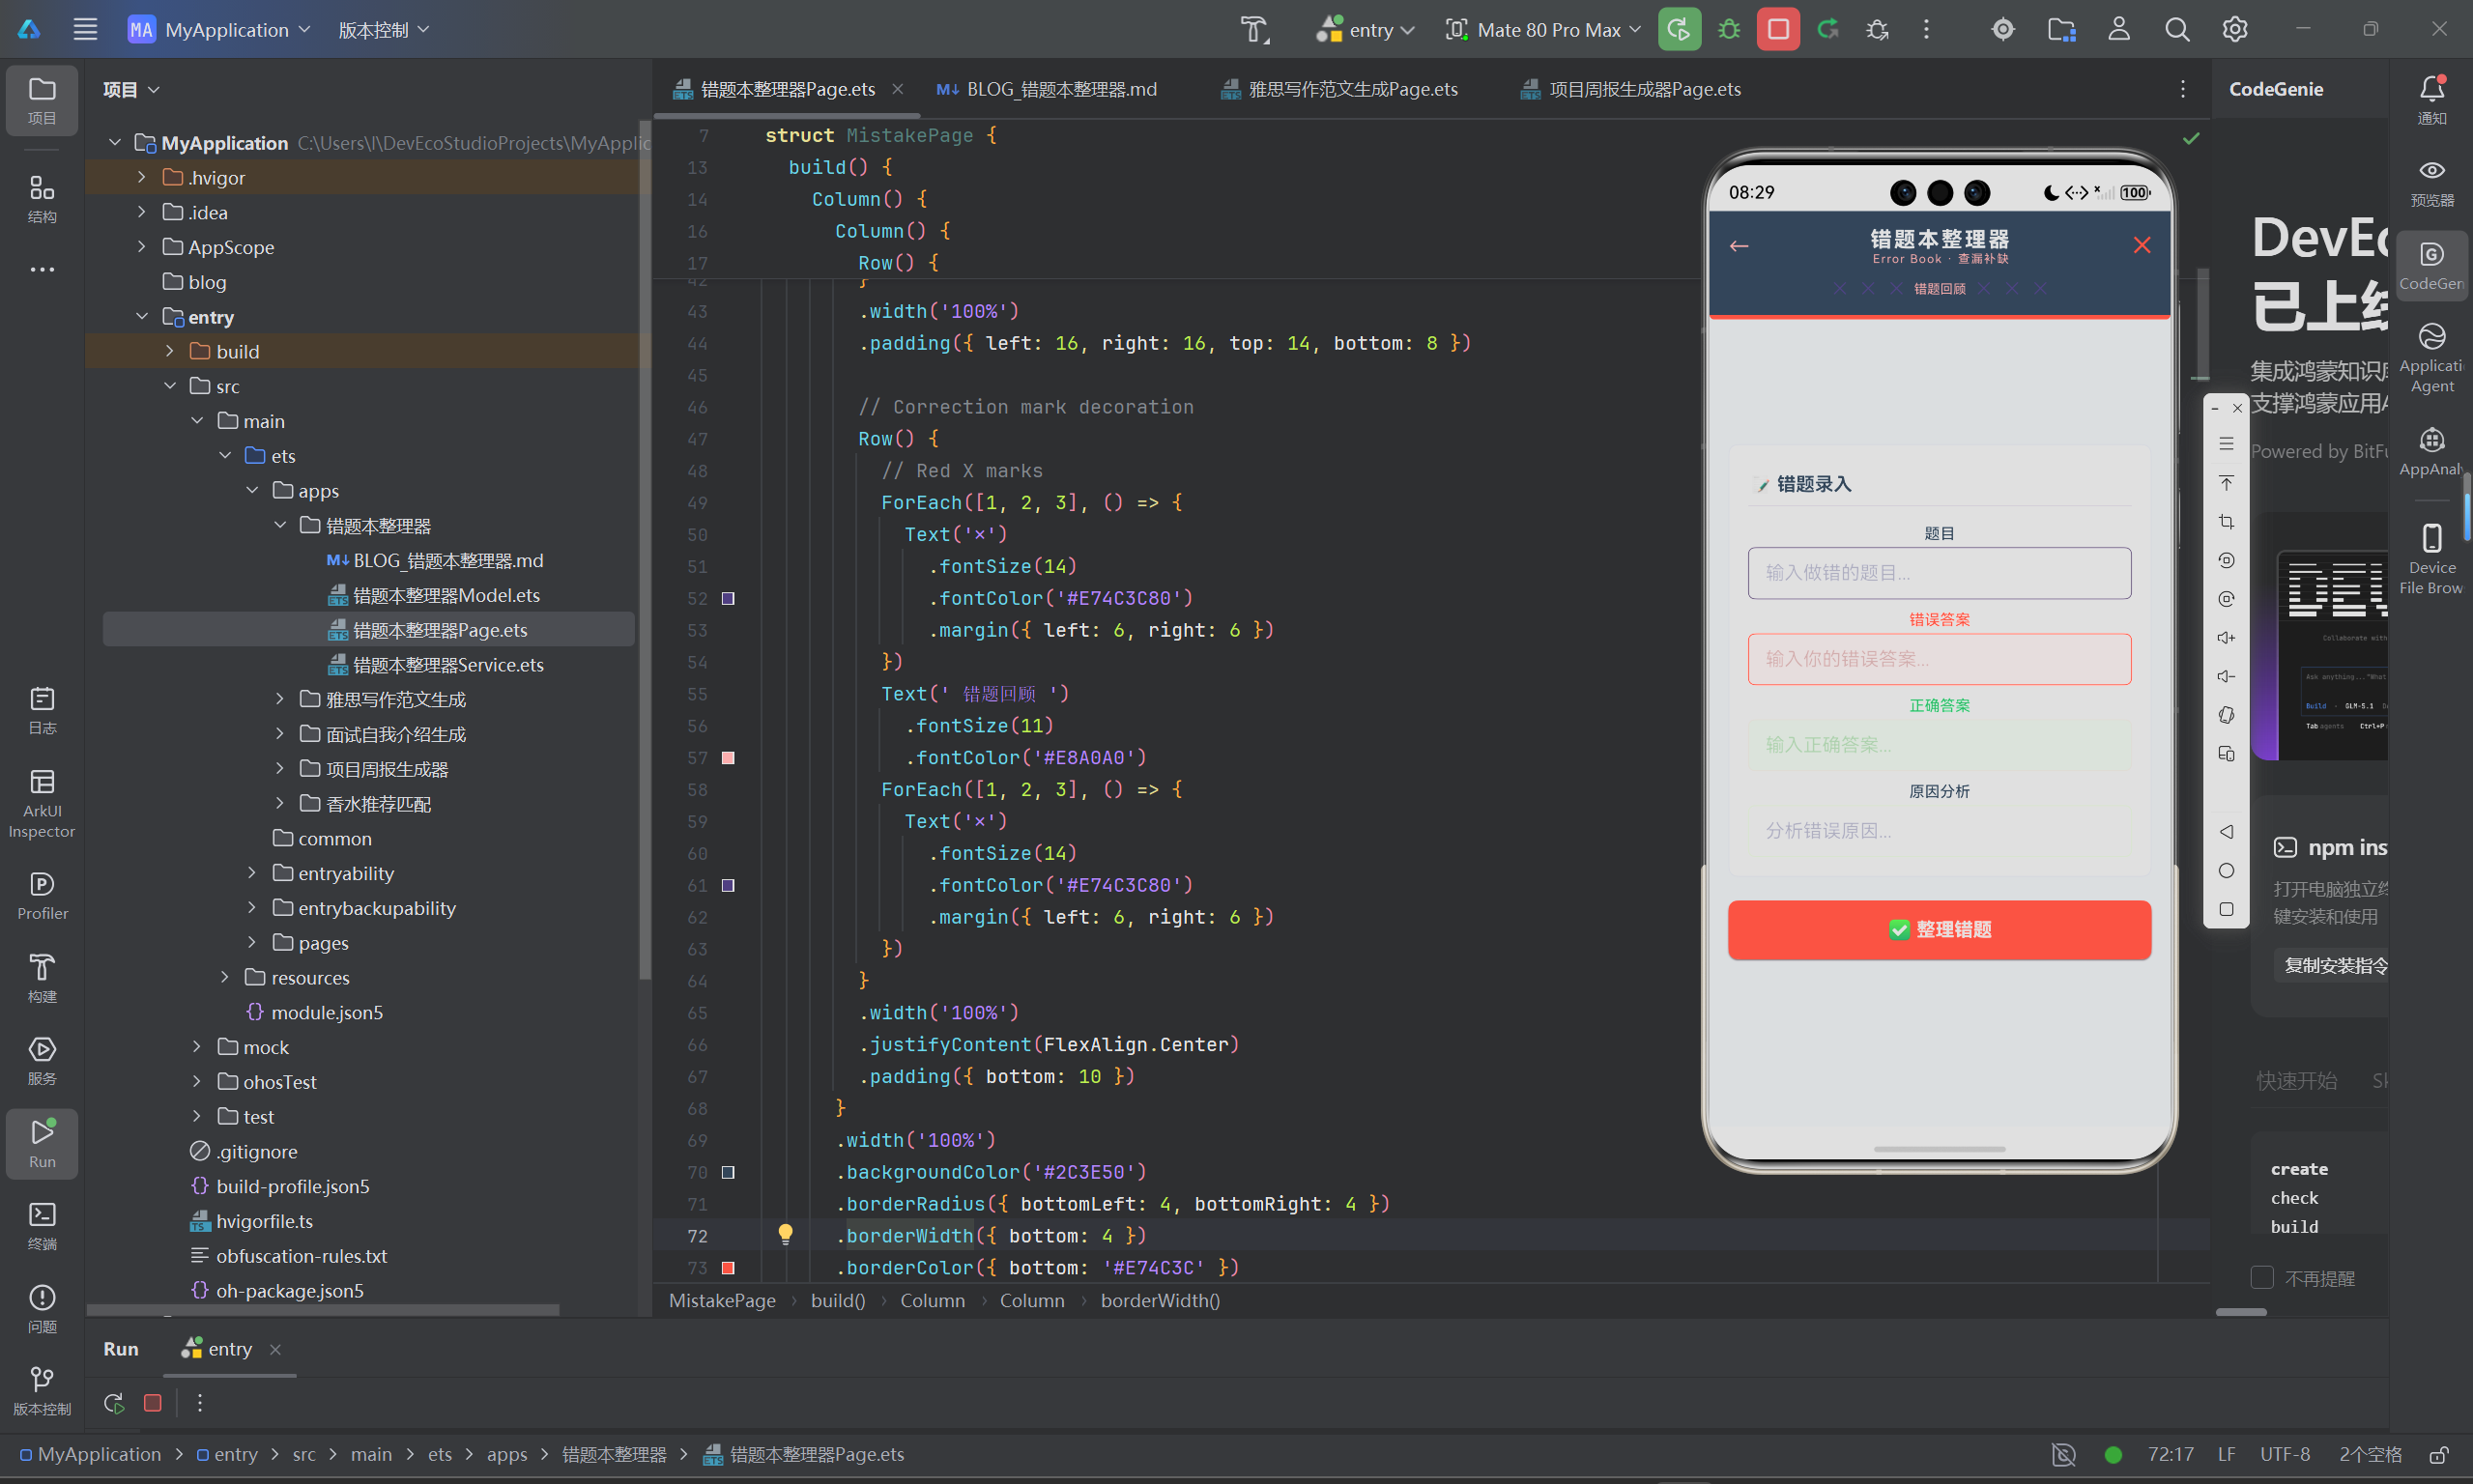Switch to 雅思写作范文生成Page.ets tab
The image size is (2473, 1484).
1340,89
